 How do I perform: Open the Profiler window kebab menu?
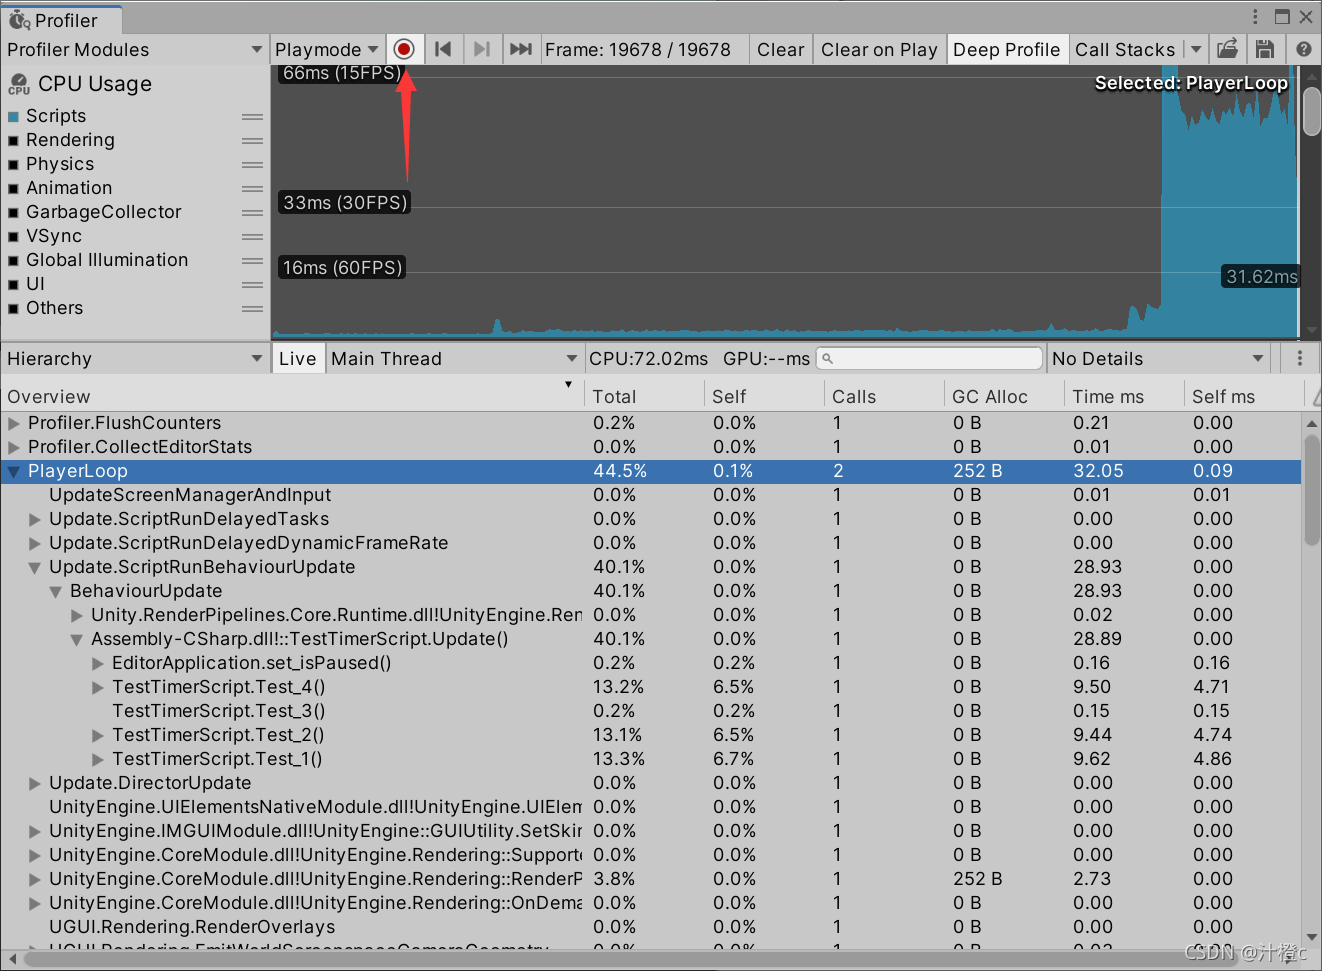pyautogui.click(x=1255, y=17)
